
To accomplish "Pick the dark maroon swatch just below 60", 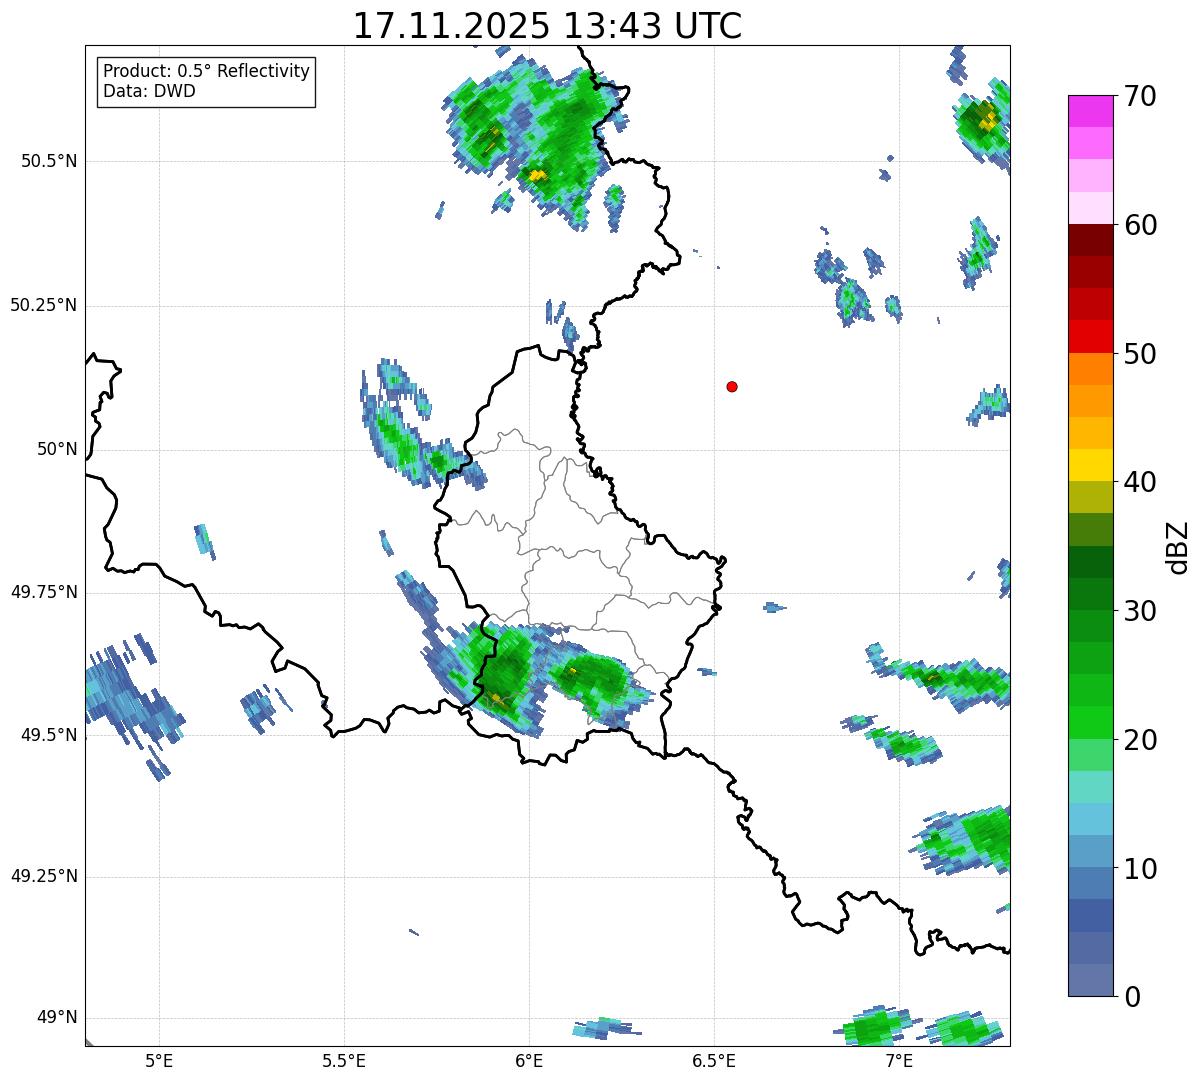I will click(x=1090, y=240).
